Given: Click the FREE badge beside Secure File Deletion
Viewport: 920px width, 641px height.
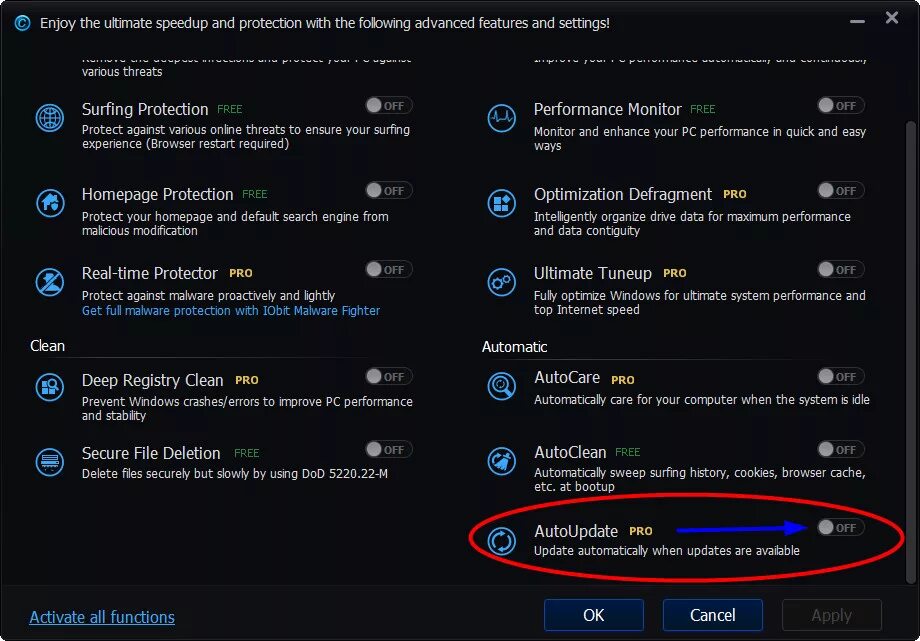Looking at the screenshot, I should pyautogui.click(x=246, y=453).
